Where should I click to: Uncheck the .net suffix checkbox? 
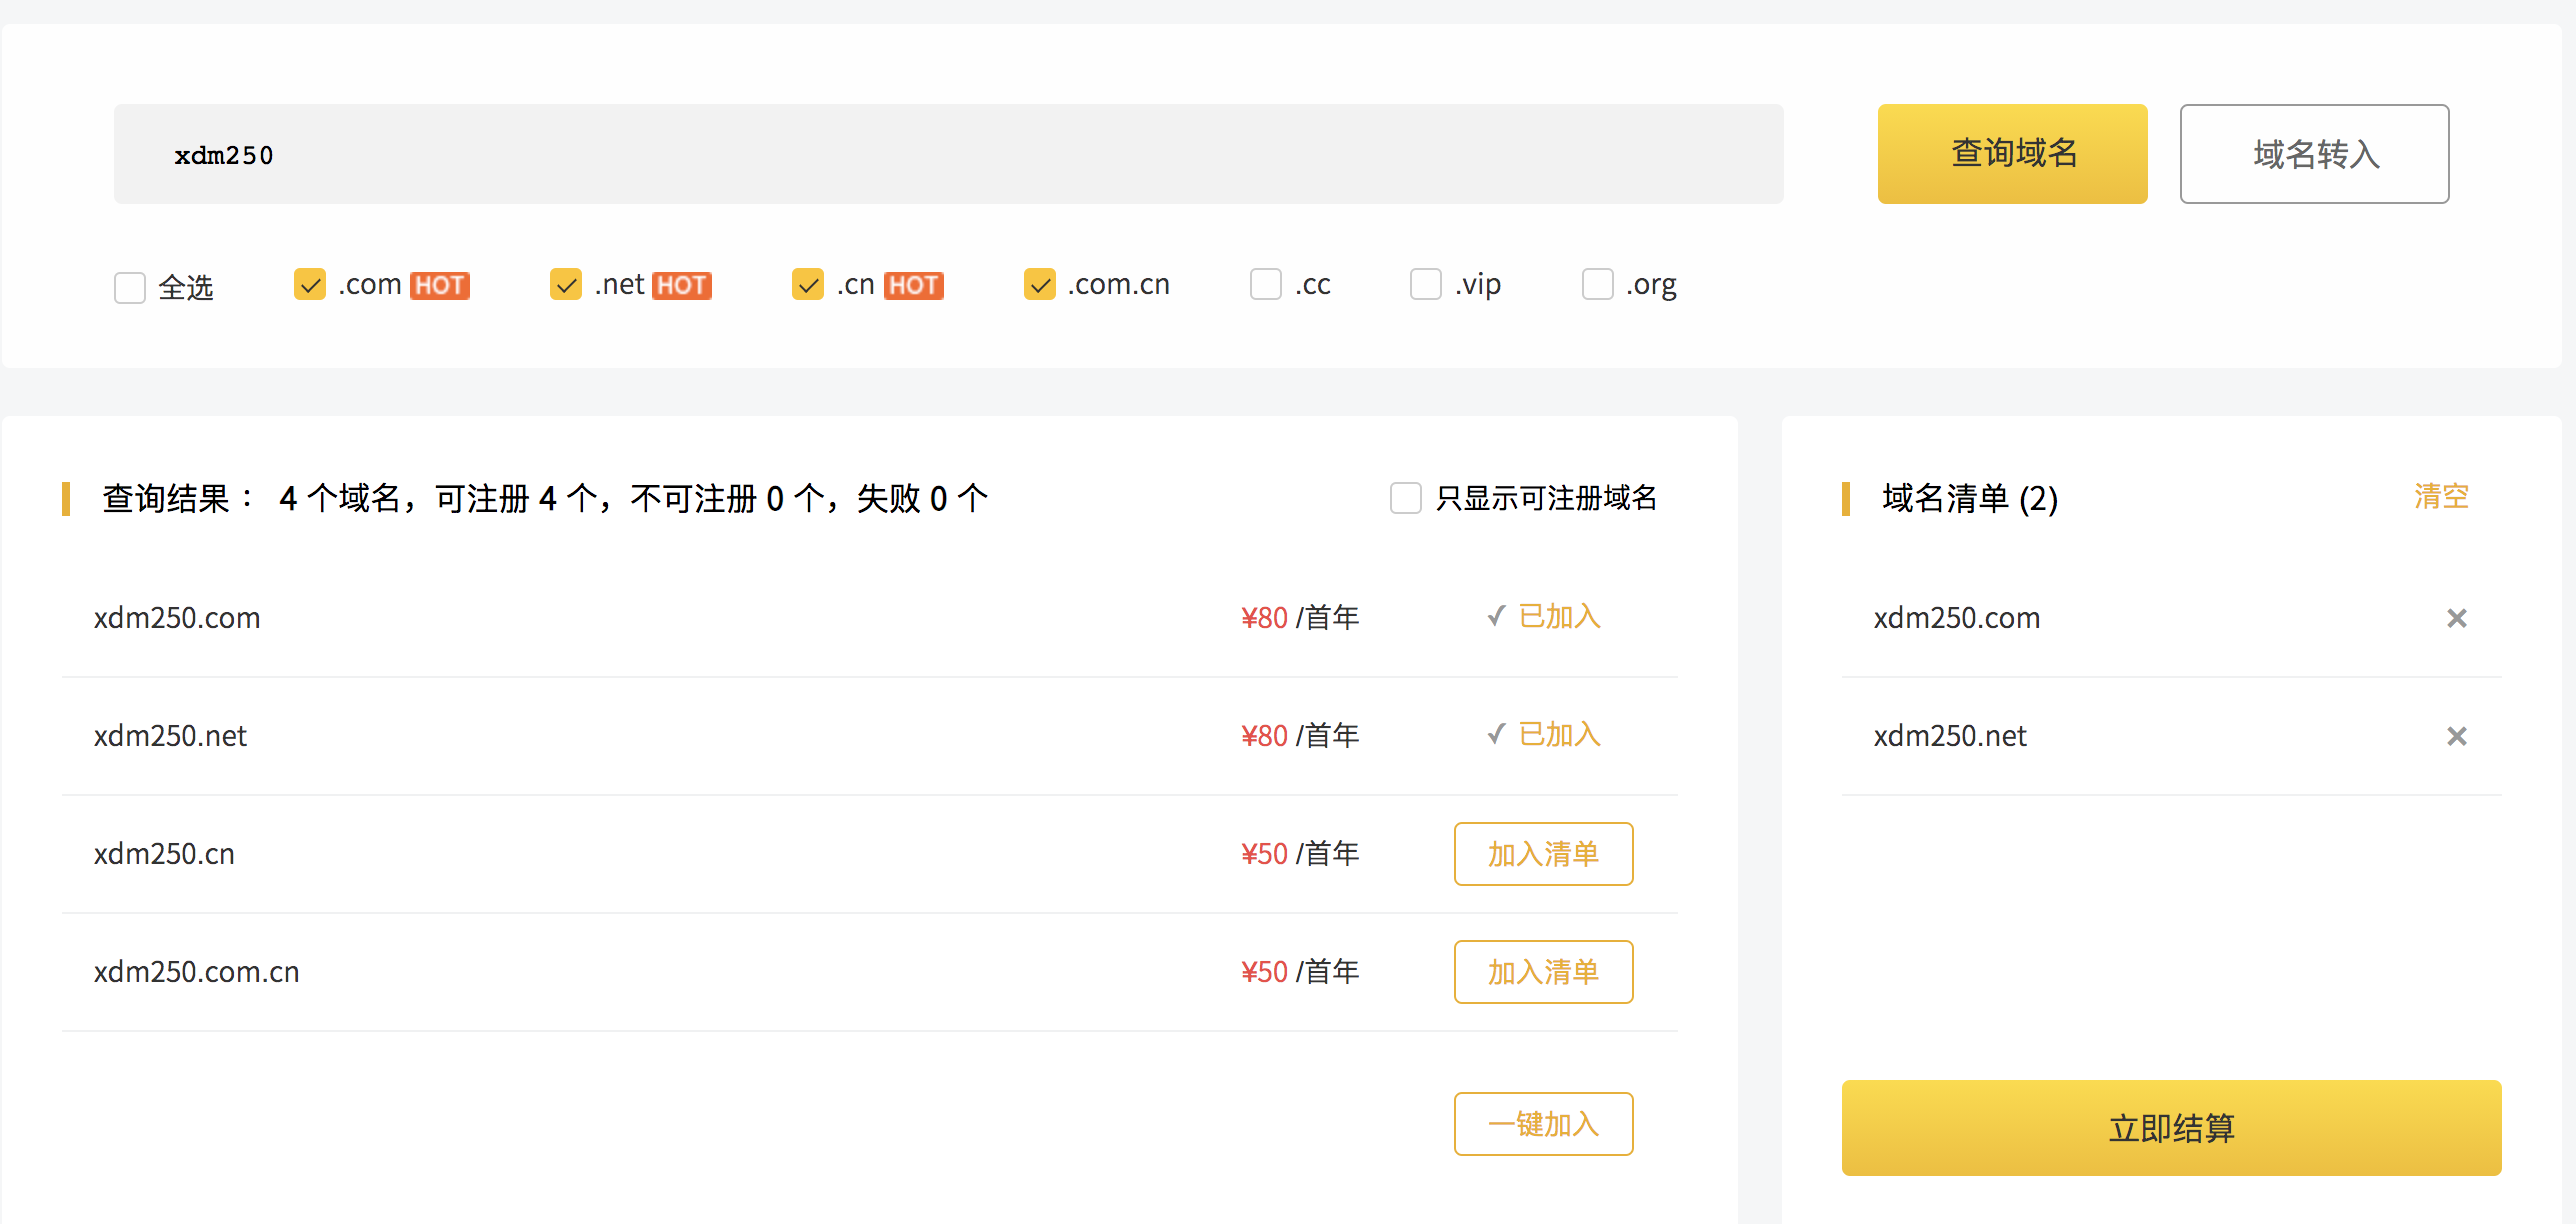(x=566, y=285)
